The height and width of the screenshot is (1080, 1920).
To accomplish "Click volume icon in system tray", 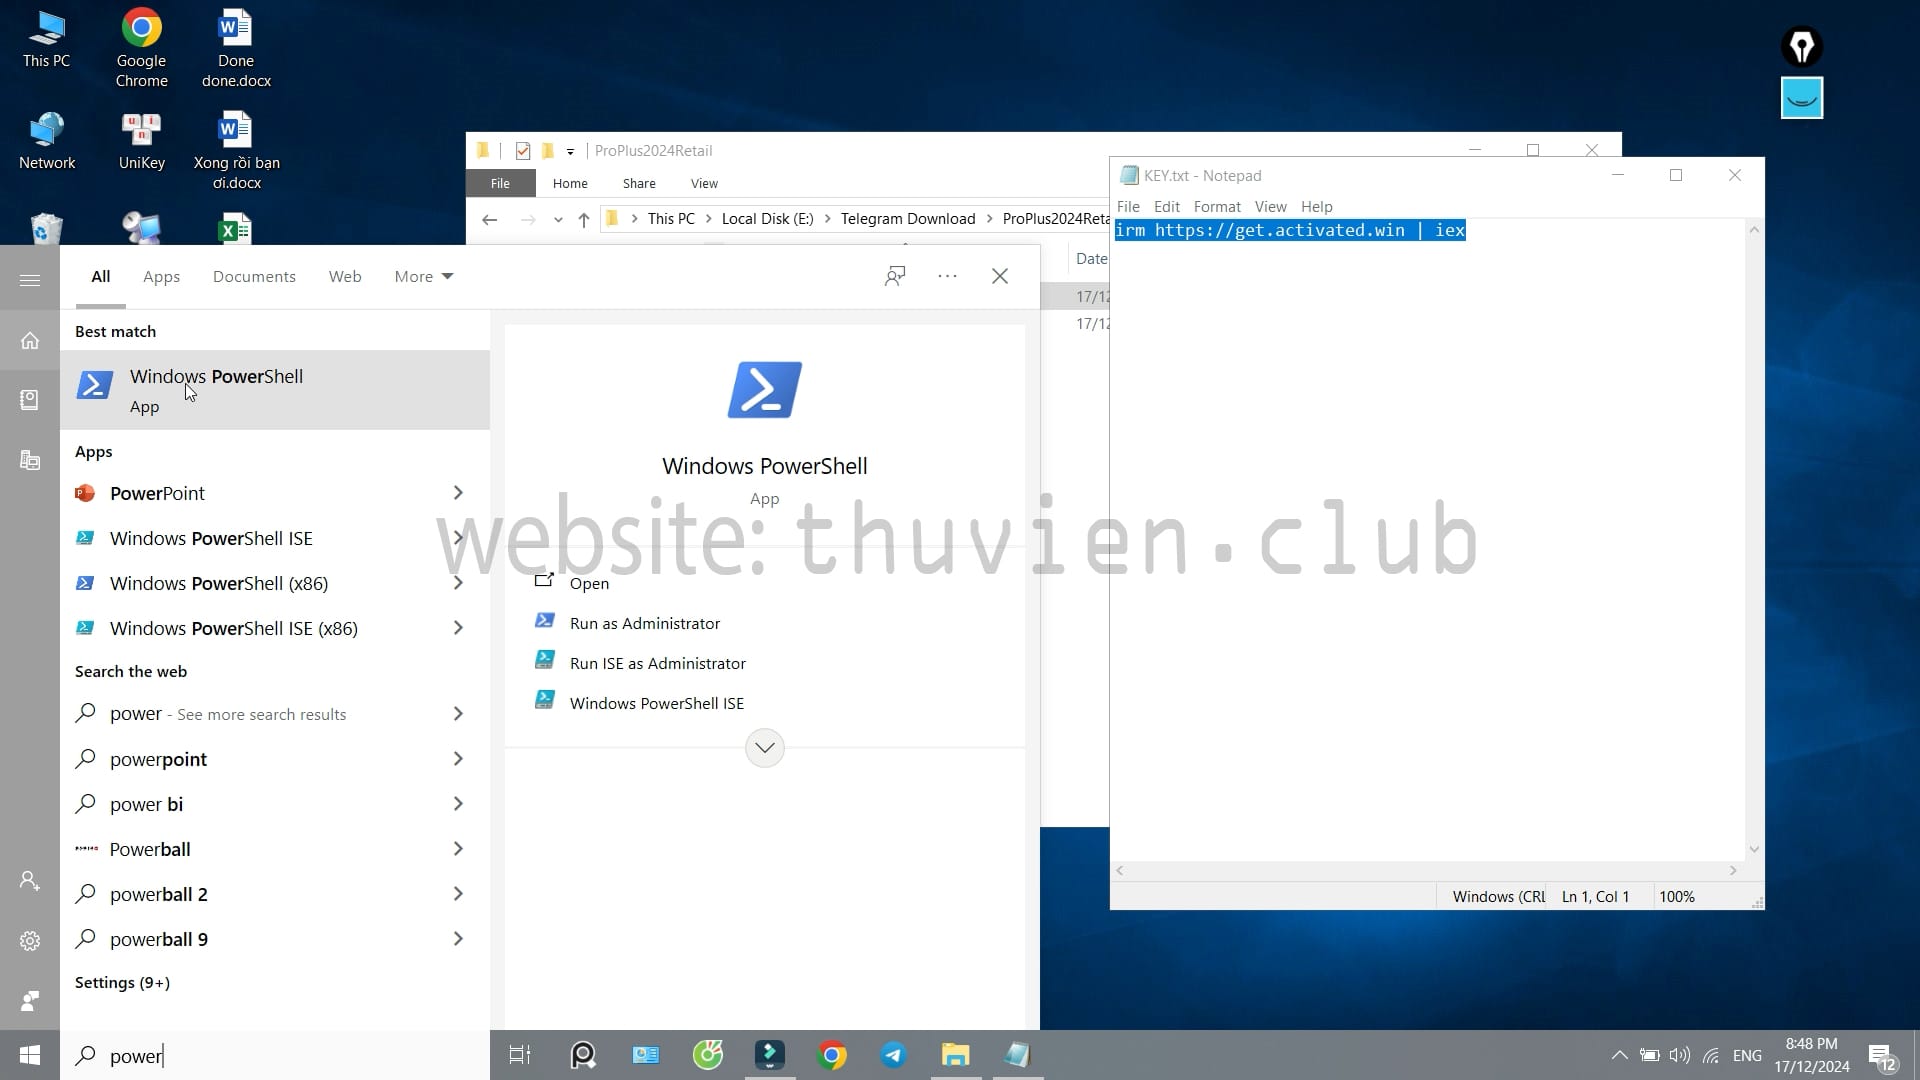I will coord(1679,1055).
